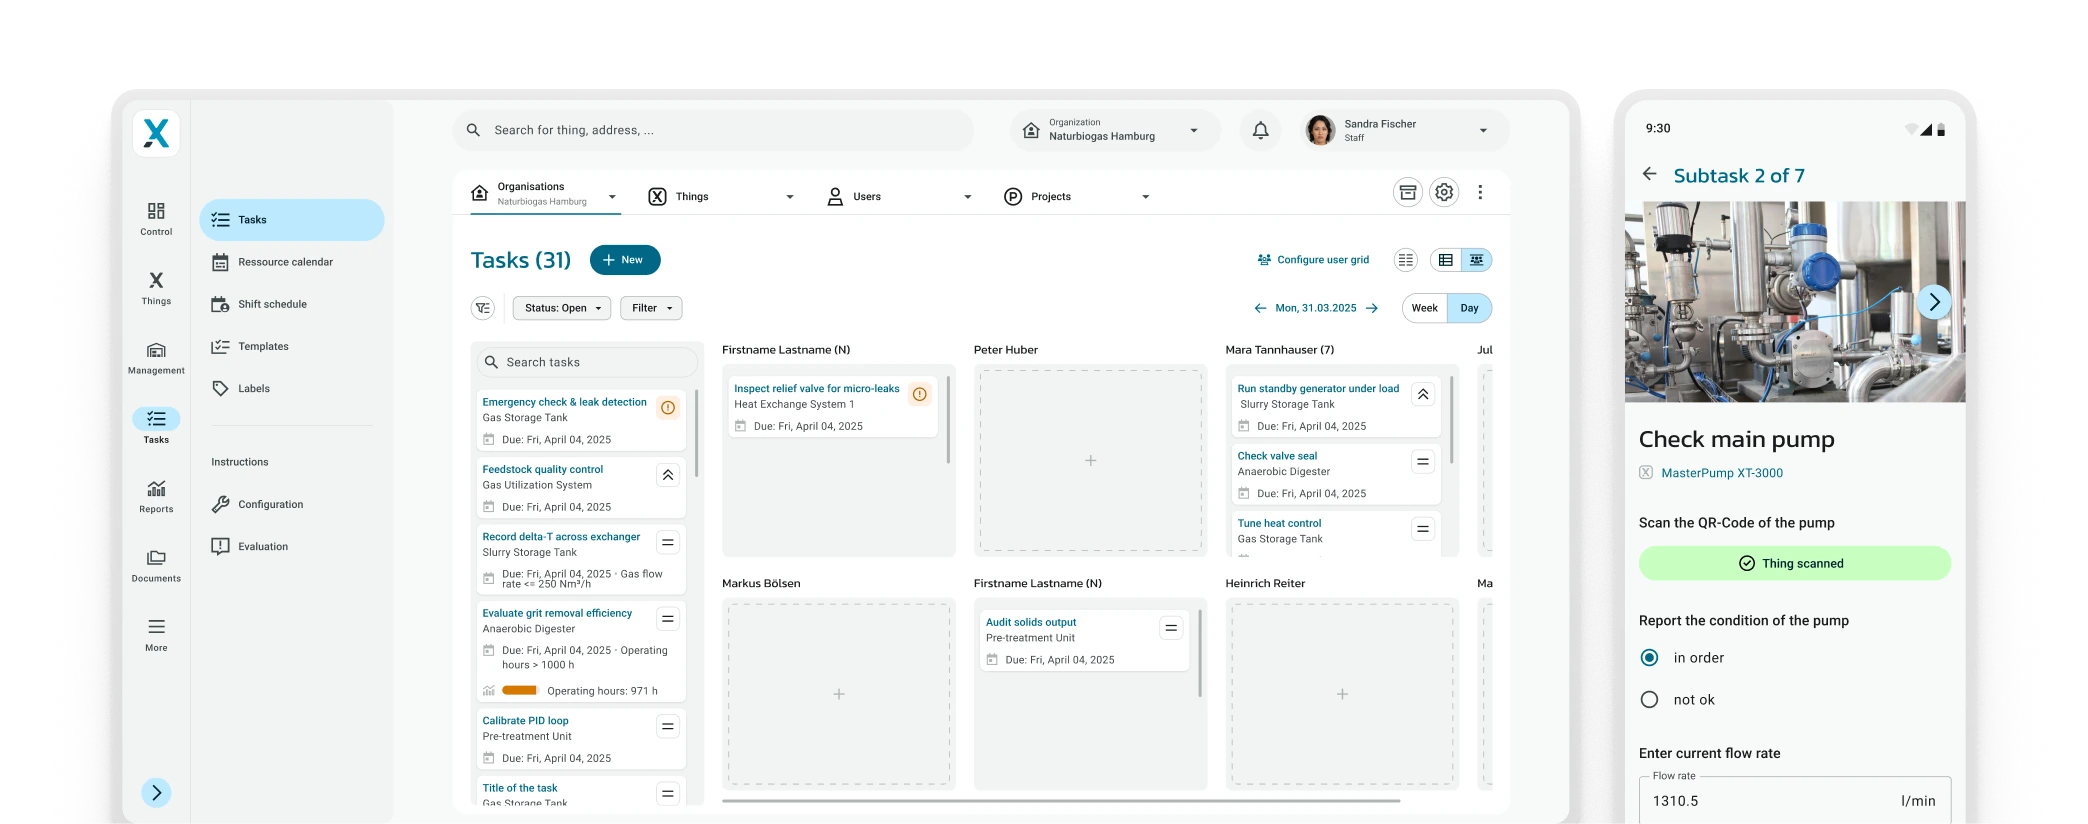Go to previous date with left arrow
This screenshot has height=824, width=2088.
click(x=1260, y=308)
